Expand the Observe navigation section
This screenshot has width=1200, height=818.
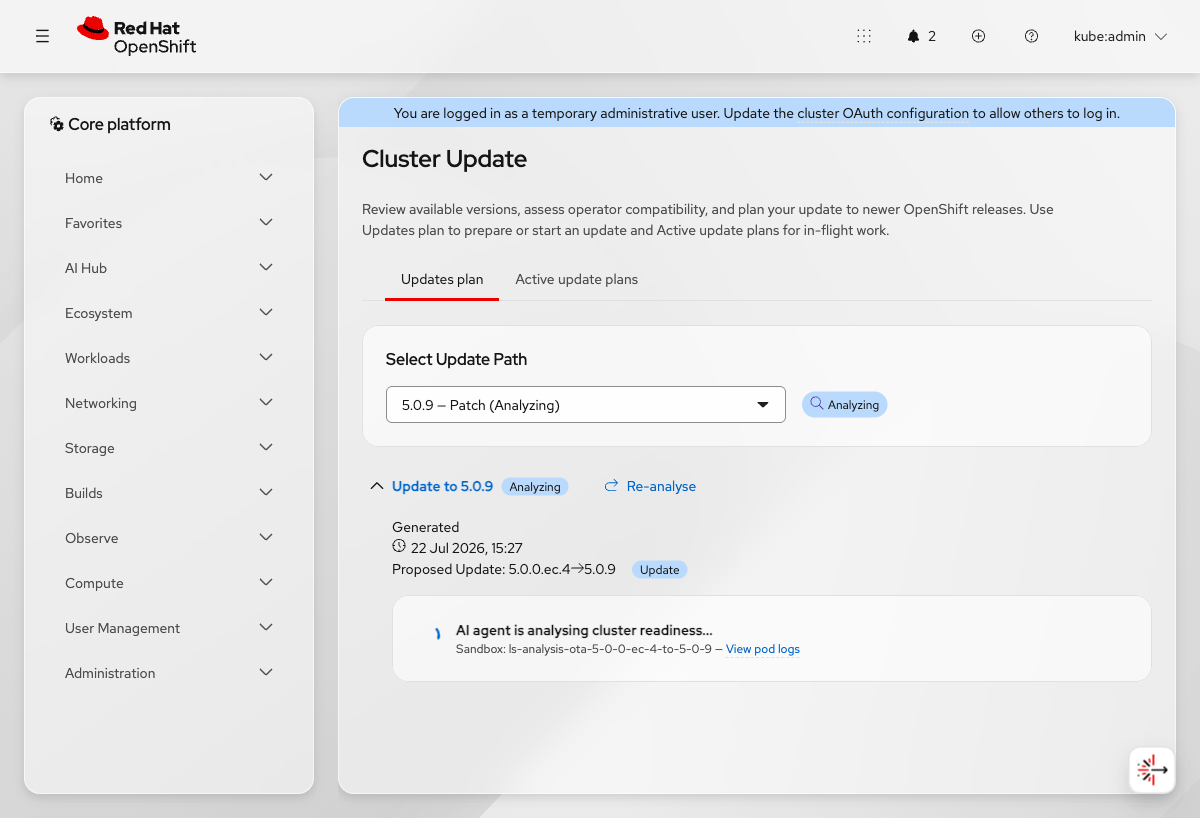(x=169, y=538)
